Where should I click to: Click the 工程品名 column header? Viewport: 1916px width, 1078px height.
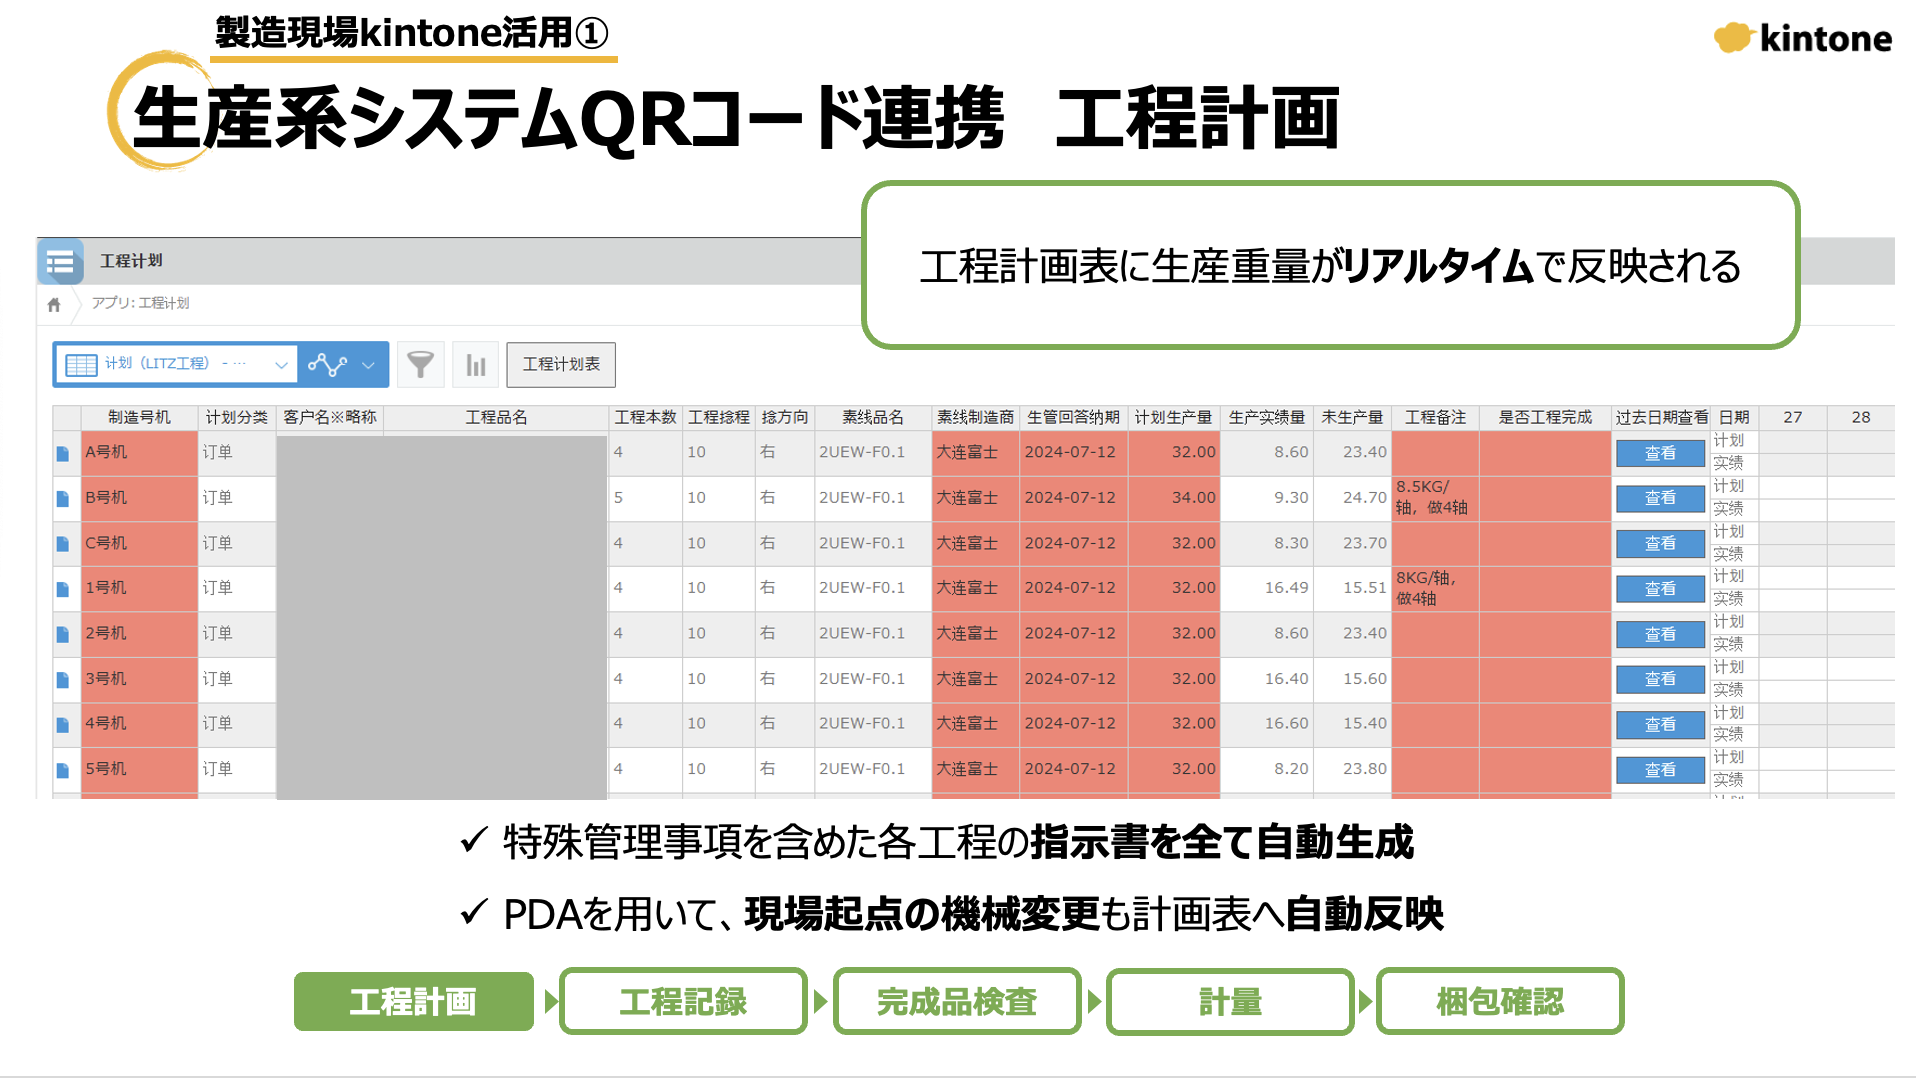point(496,418)
